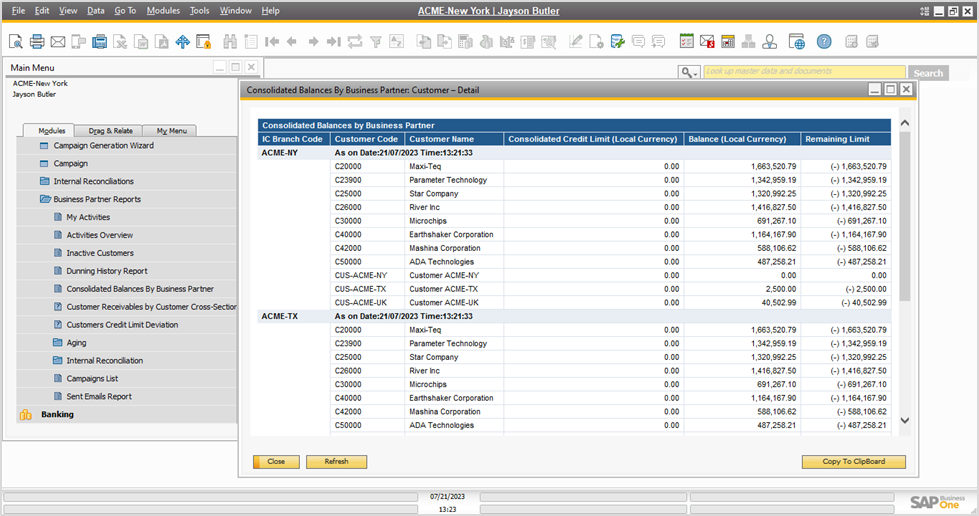This screenshot has height=516, width=979.
Task: Open the Modules menu
Action: 163,10
